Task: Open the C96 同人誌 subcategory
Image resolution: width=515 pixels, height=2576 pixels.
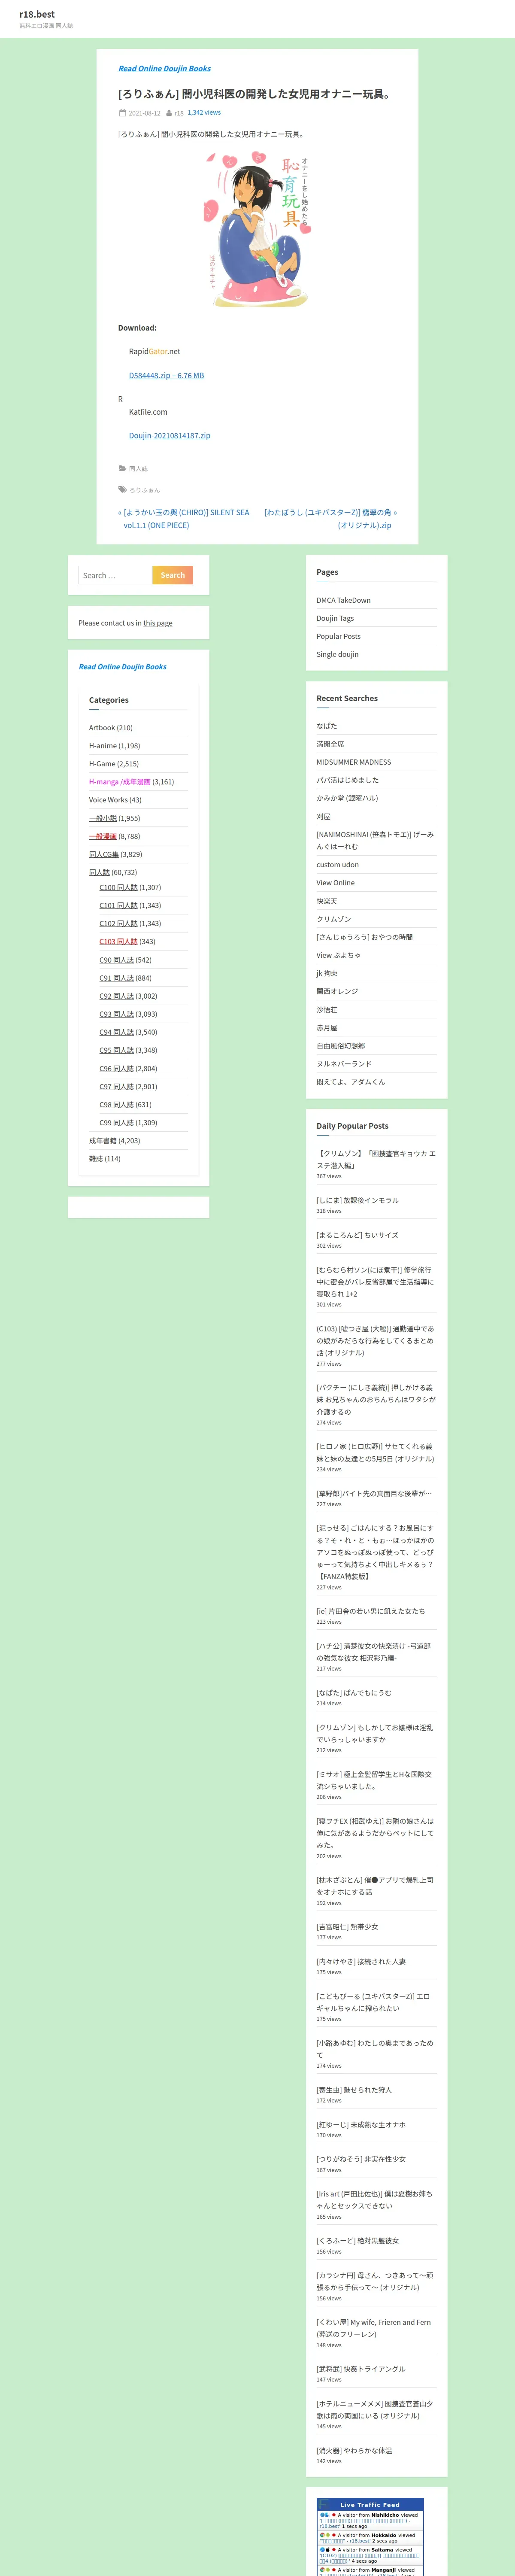Action: click(x=116, y=1069)
